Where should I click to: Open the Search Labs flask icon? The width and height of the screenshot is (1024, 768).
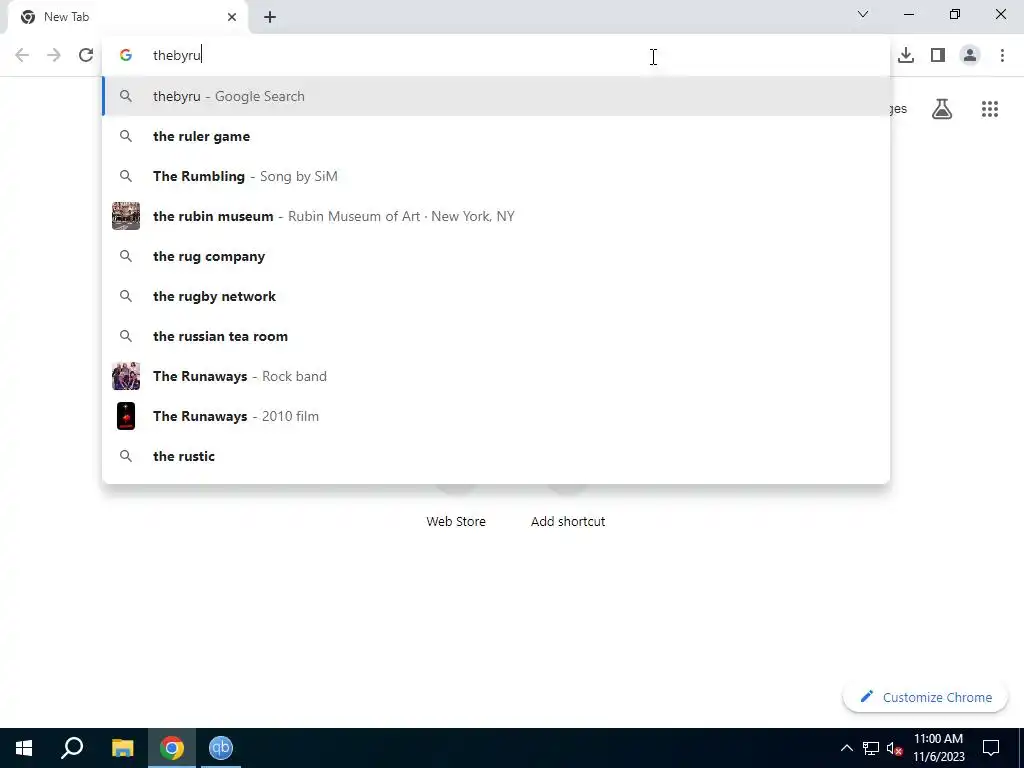(942, 109)
